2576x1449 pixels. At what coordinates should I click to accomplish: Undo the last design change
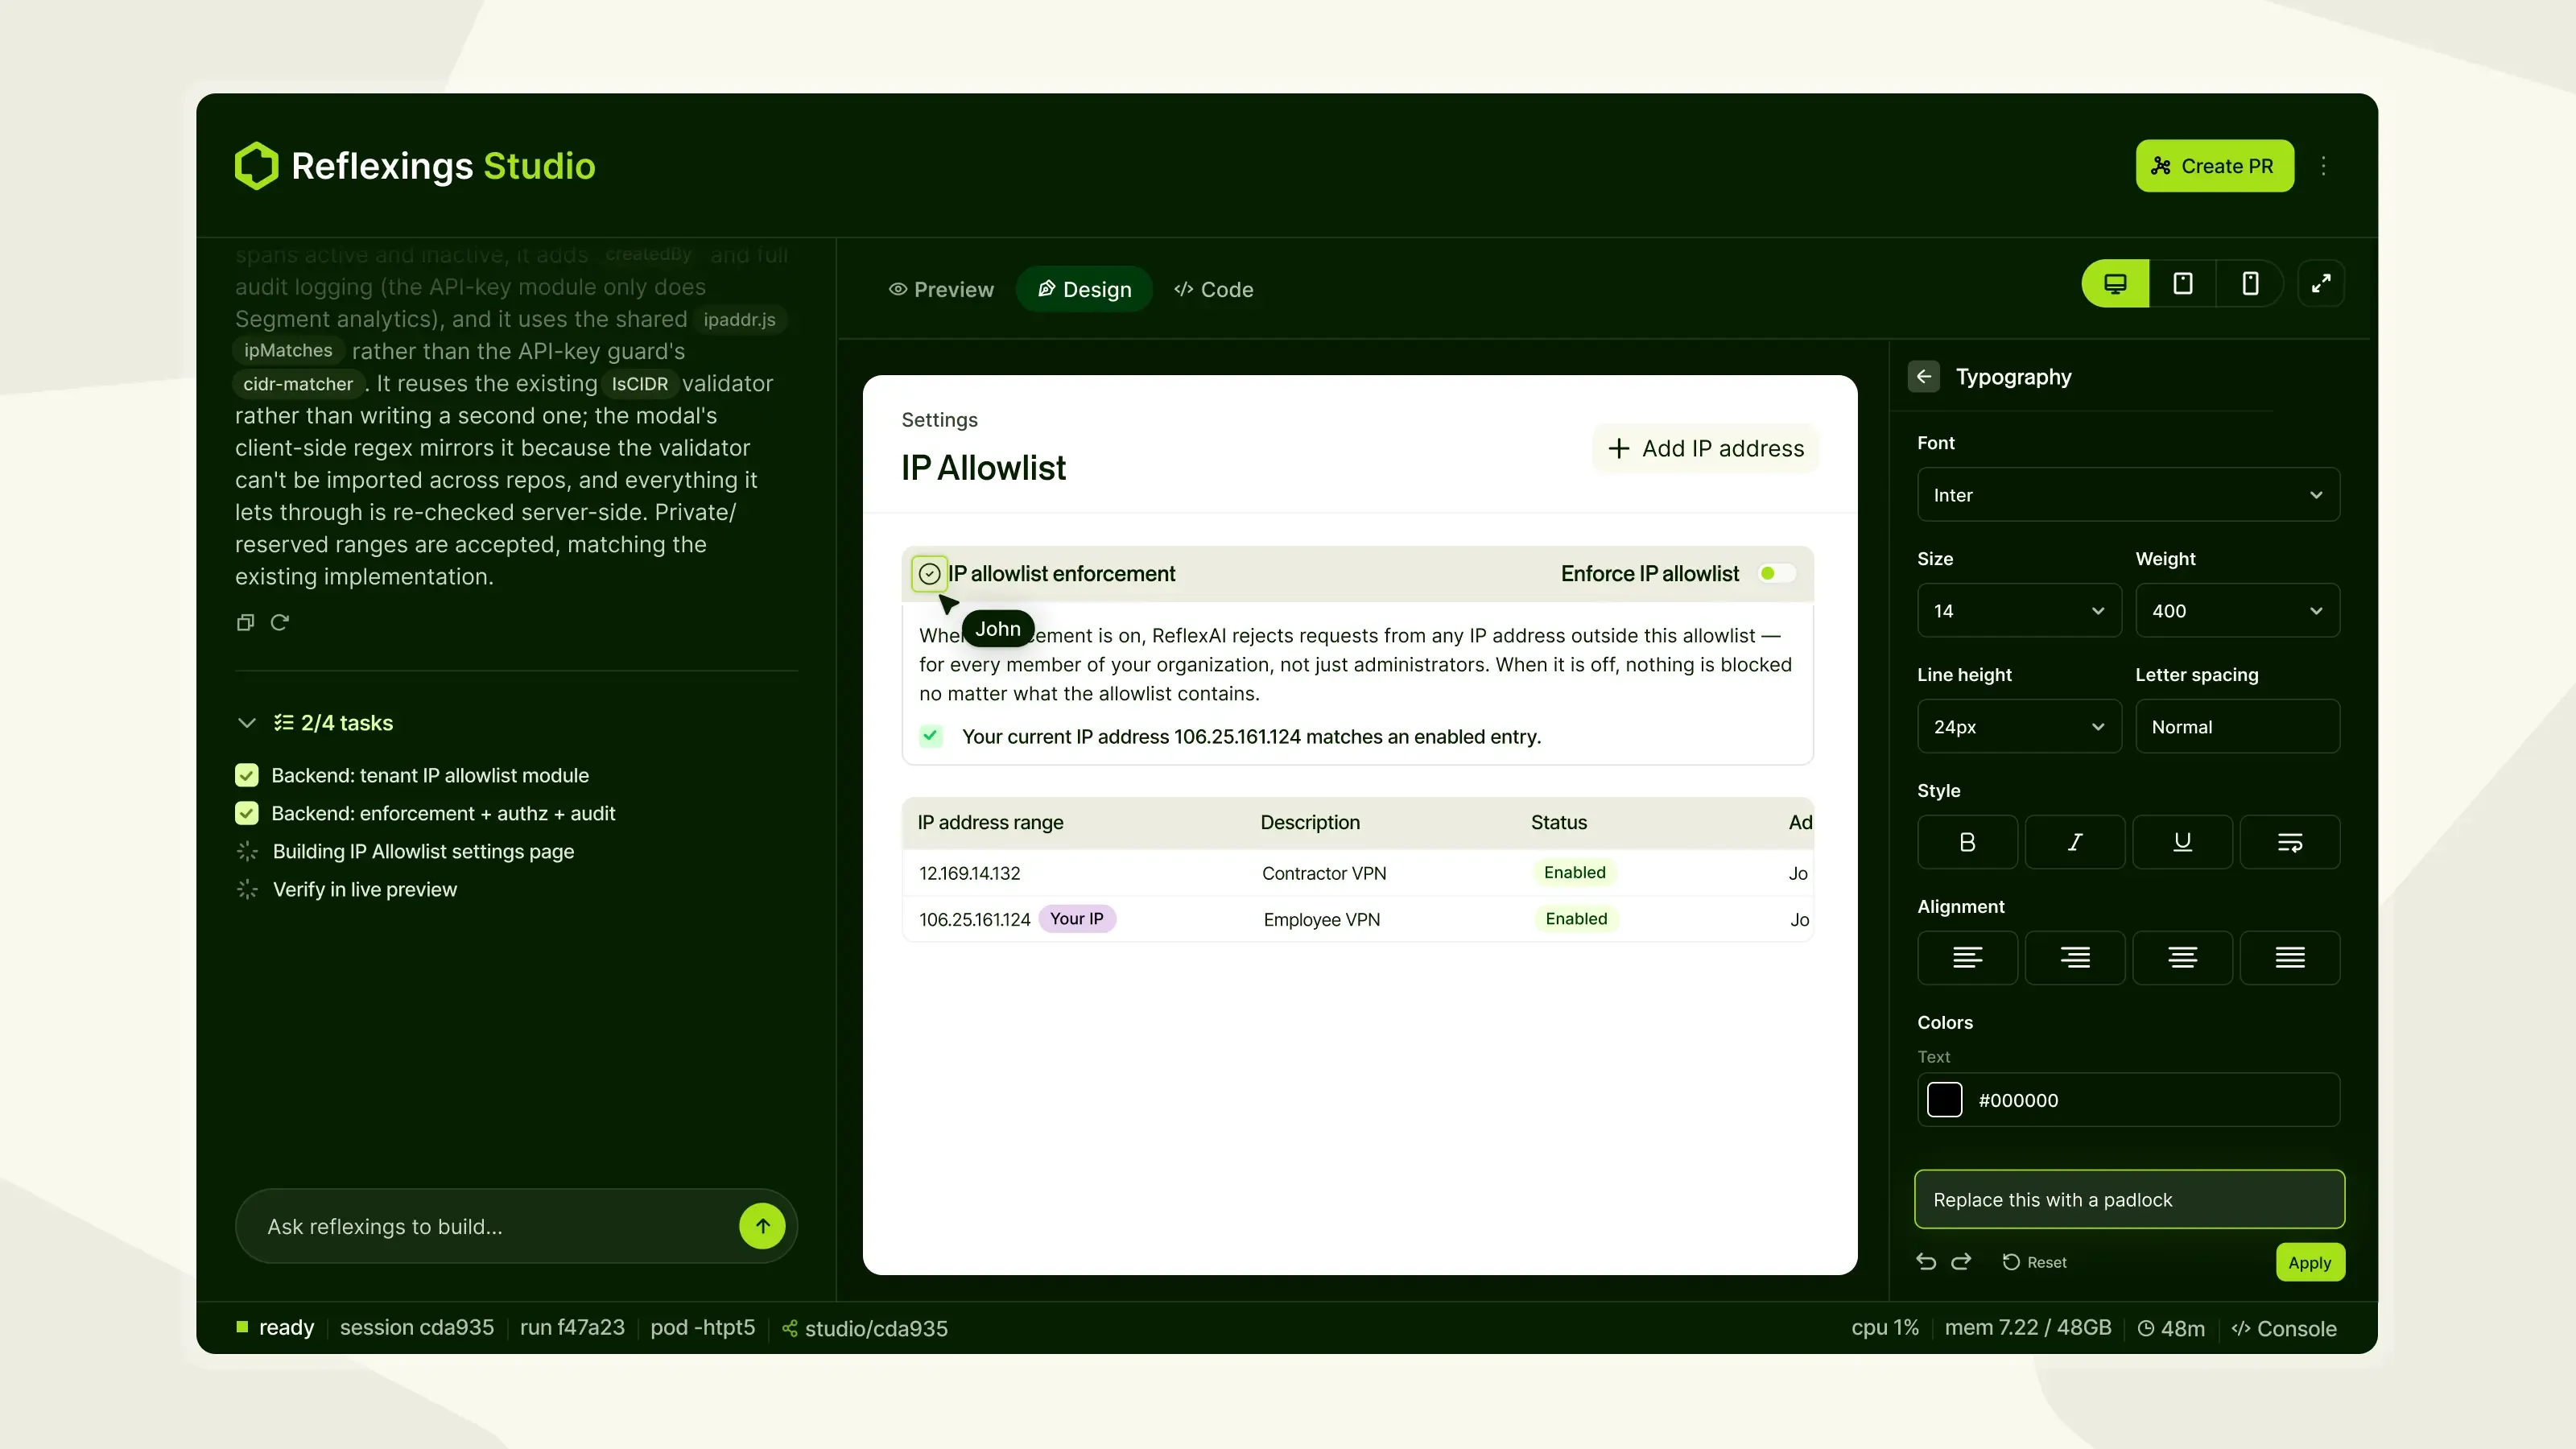click(x=1926, y=1262)
